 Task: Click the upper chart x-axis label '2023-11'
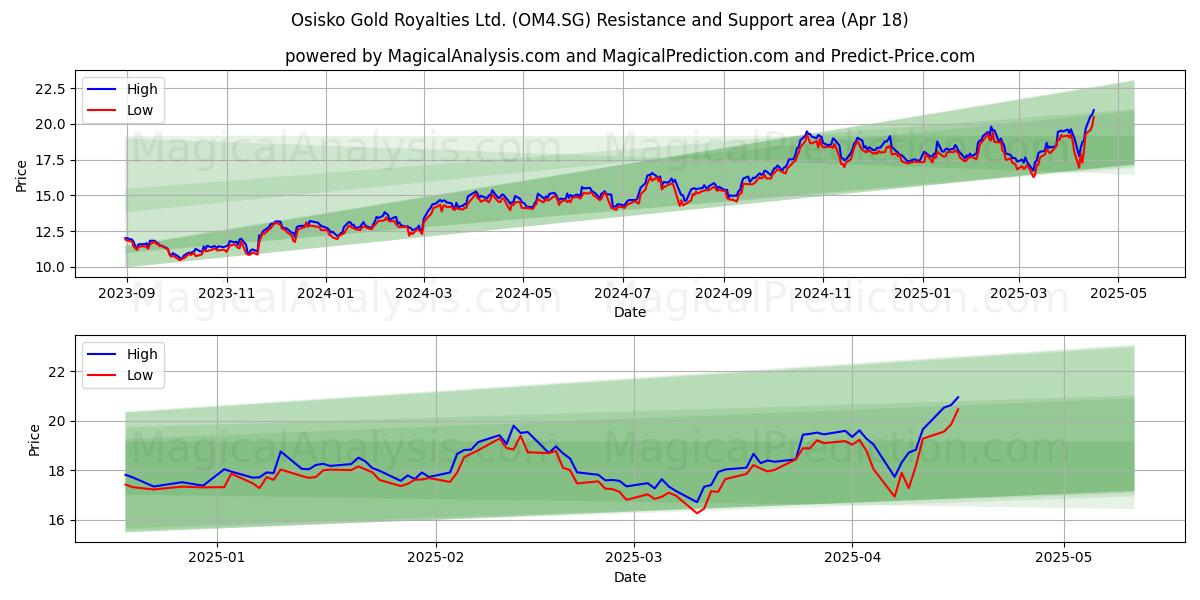click(227, 294)
